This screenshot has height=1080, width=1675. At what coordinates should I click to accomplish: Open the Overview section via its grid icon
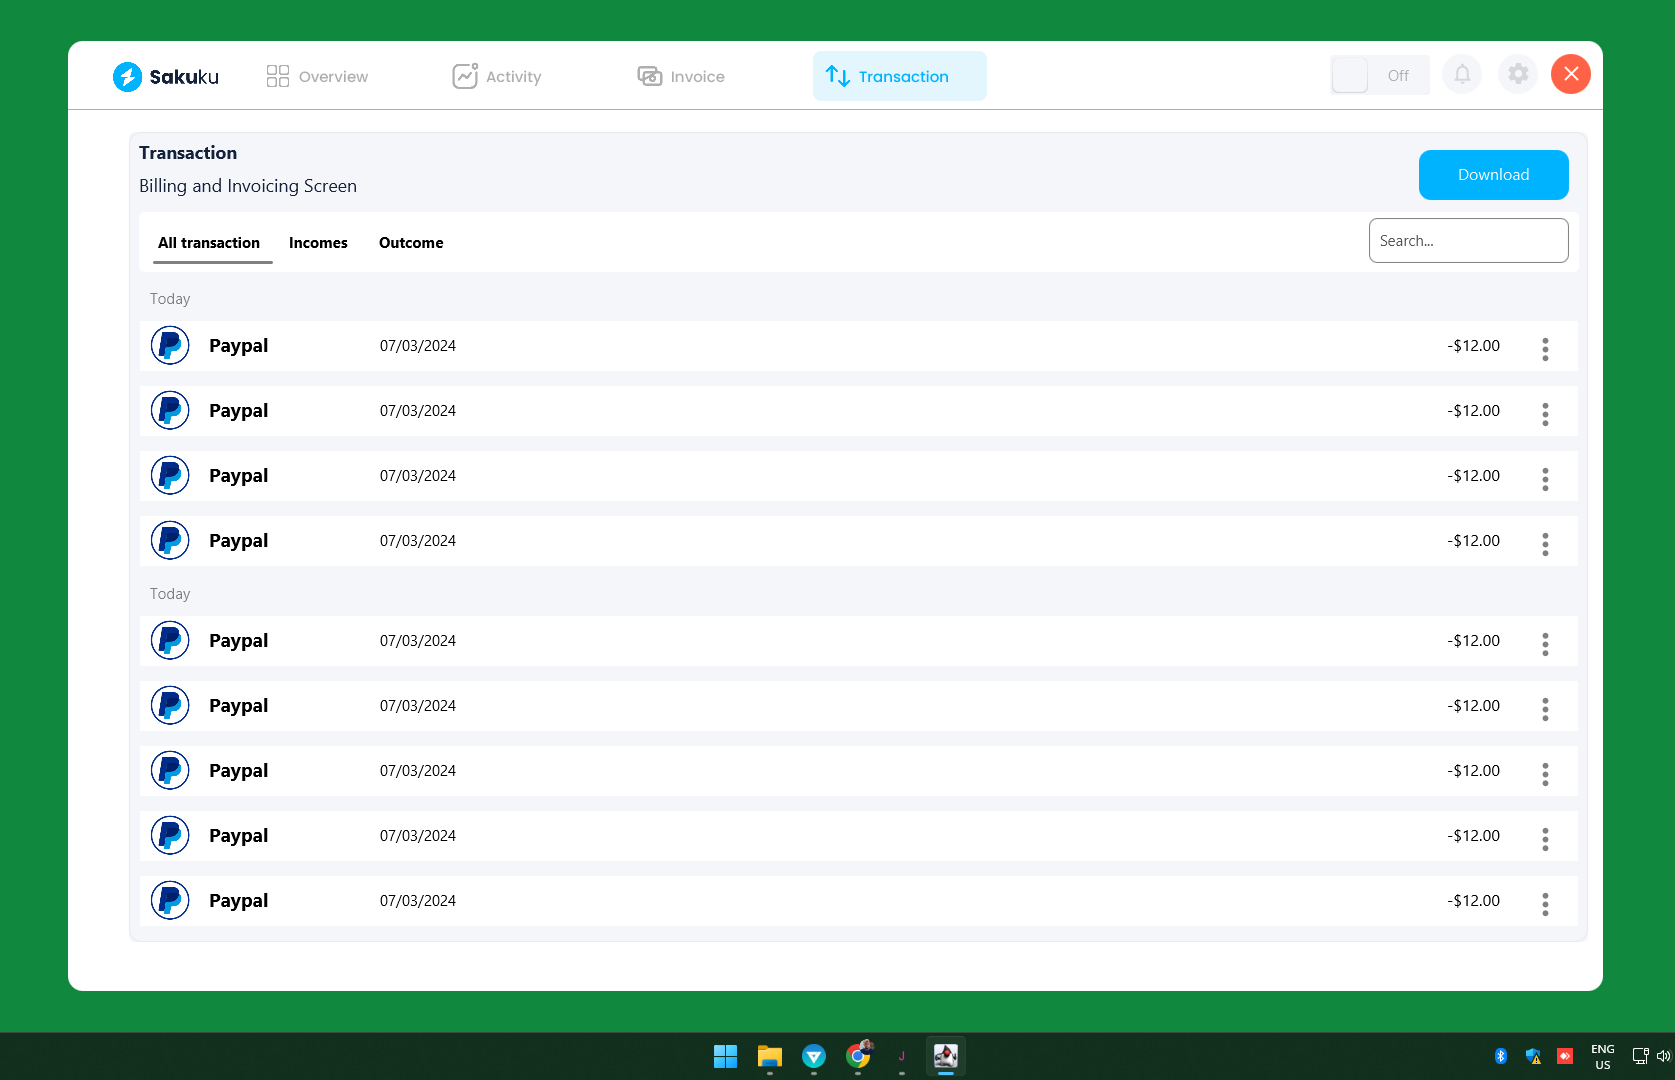(x=277, y=75)
